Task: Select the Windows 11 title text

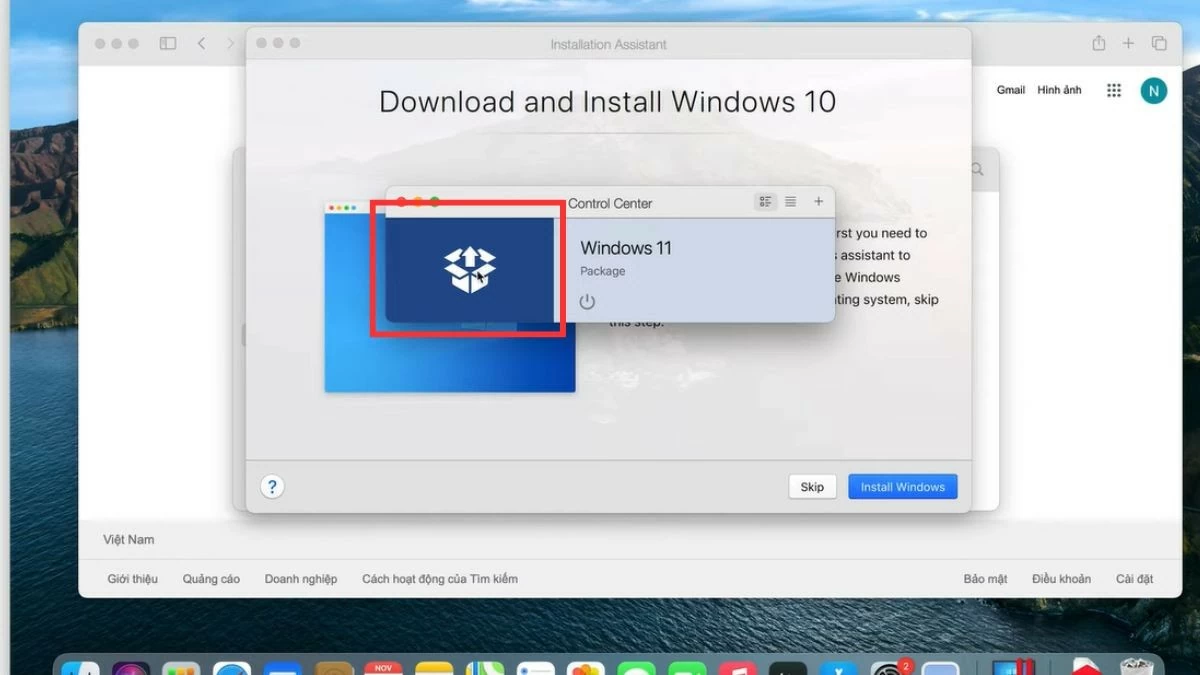Action: (x=626, y=248)
